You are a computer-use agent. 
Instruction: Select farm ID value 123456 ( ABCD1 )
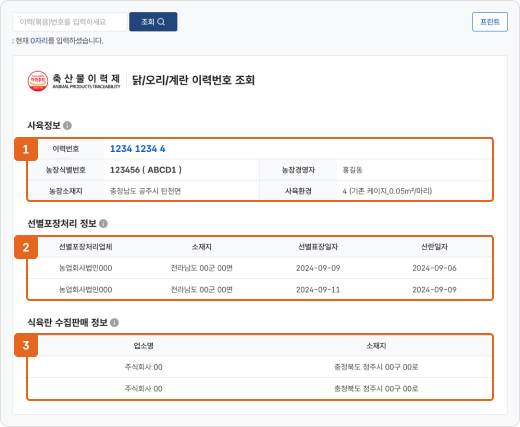click(146, 170)
